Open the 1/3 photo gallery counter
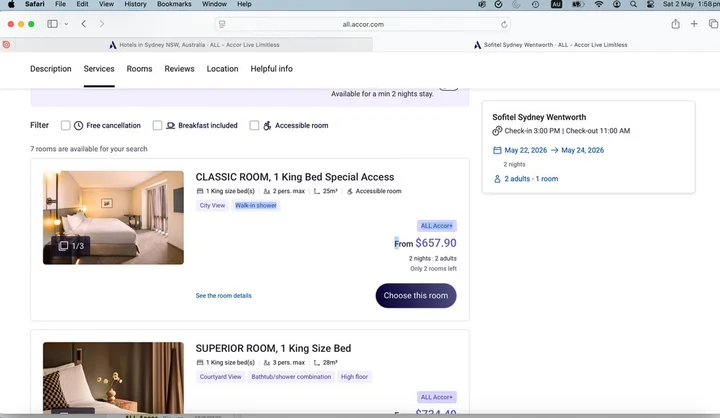The height and width of the screenshot is (418, 720). 71,246
